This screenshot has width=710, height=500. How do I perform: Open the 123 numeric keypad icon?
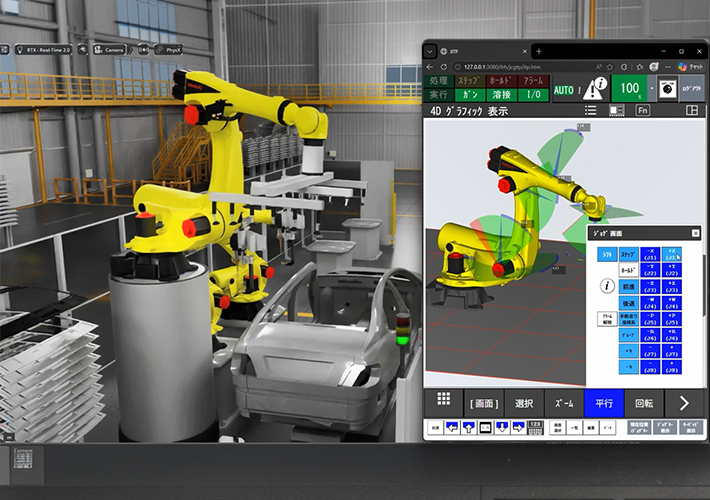pos(535,427)
